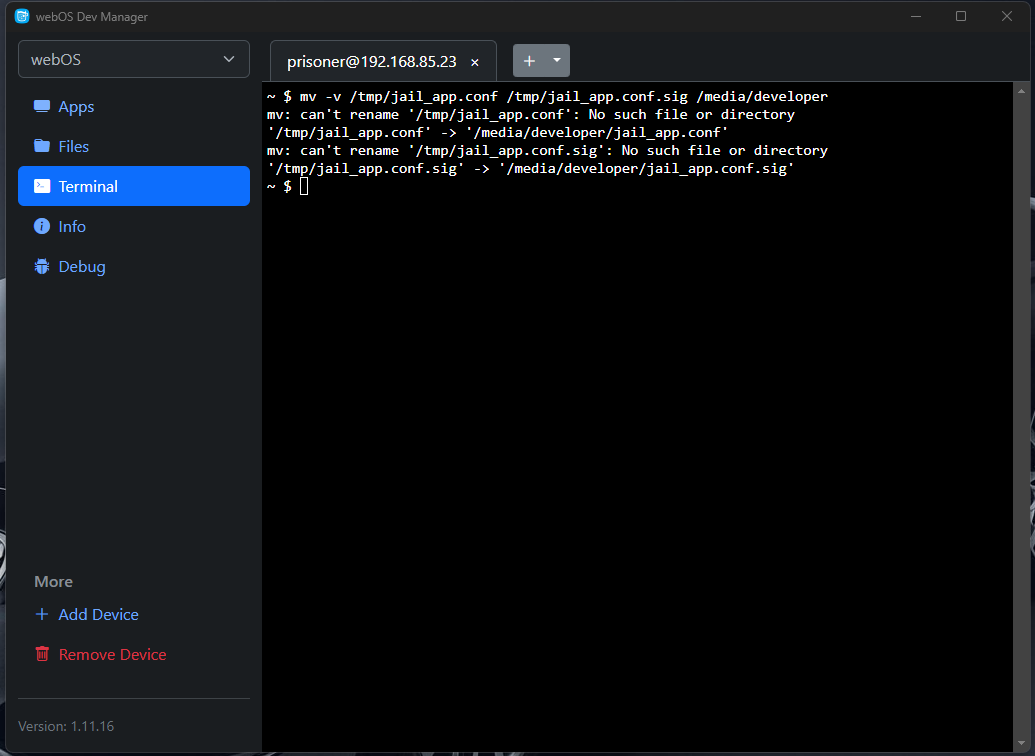Close the webOS Dev Manager window
The width and height of the screenshot is (1035, 756).
[x=1007, y=16]
